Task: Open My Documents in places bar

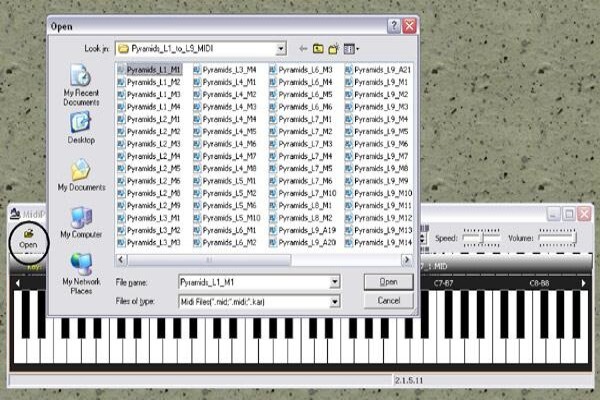Action: tap(81, 175)
